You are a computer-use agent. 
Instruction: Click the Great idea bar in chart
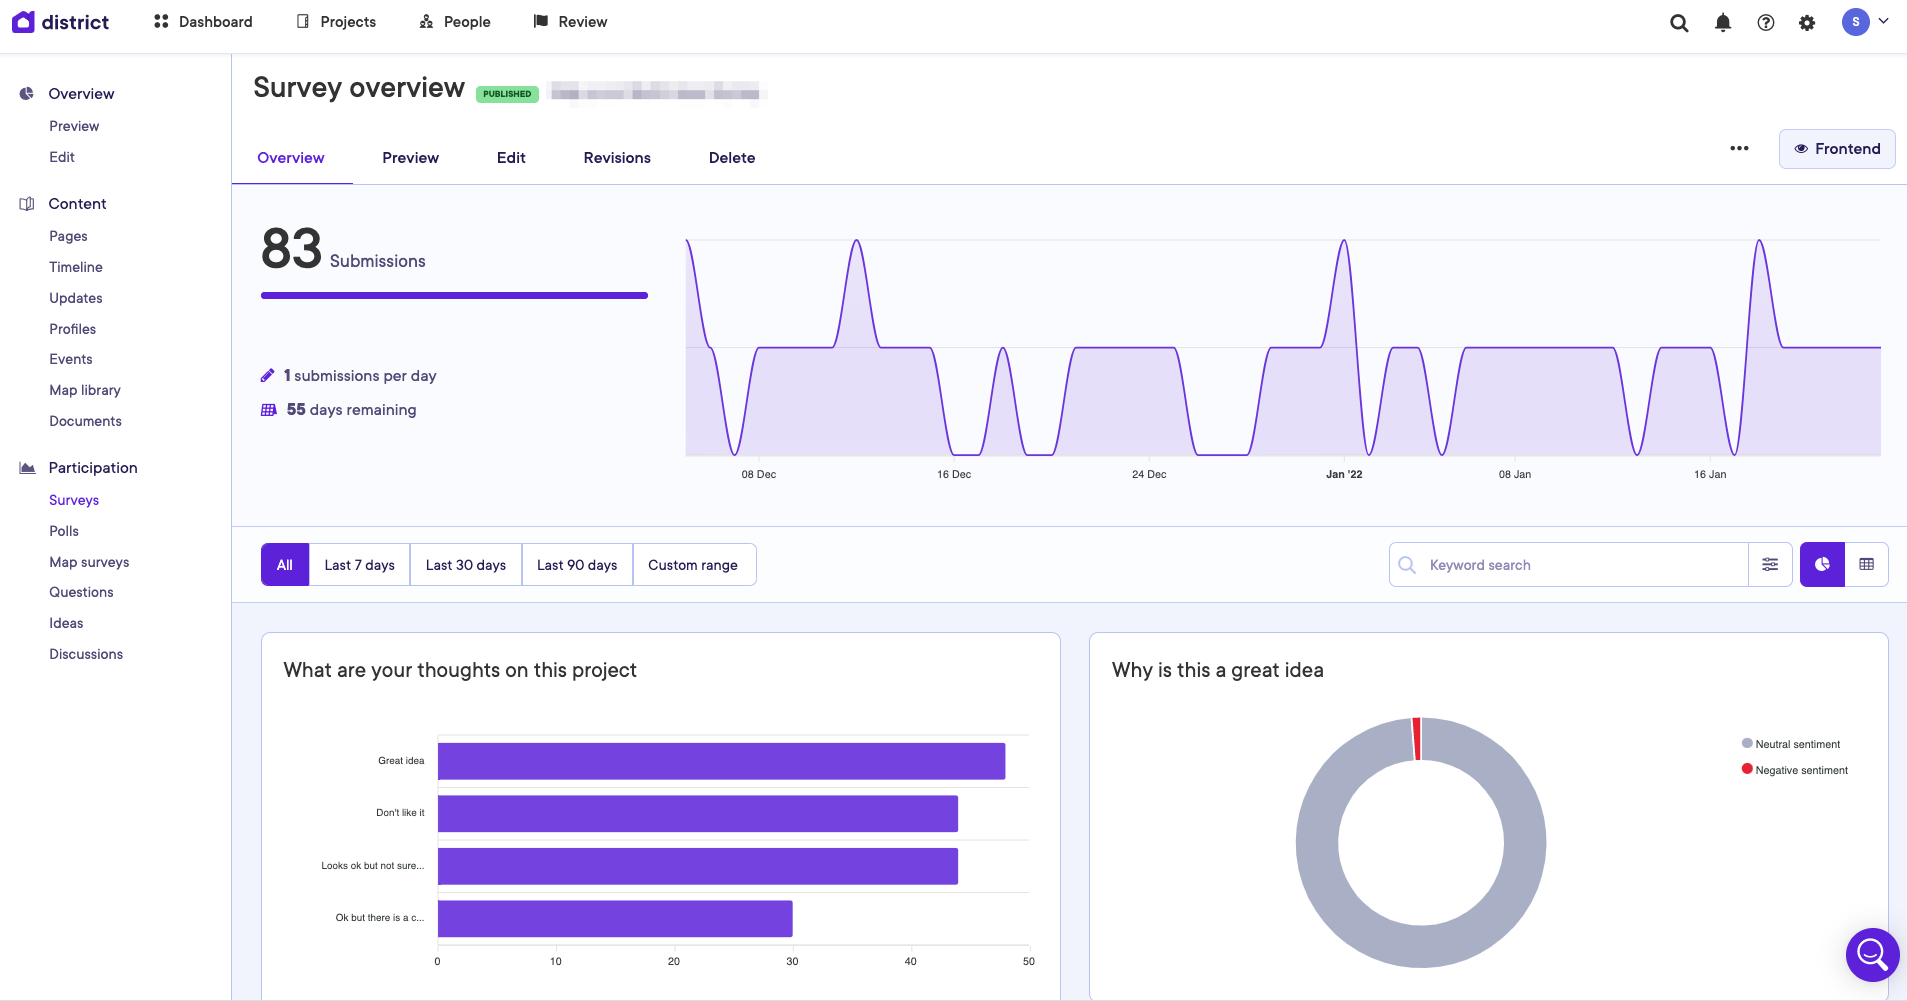click(x=721, y=761)
